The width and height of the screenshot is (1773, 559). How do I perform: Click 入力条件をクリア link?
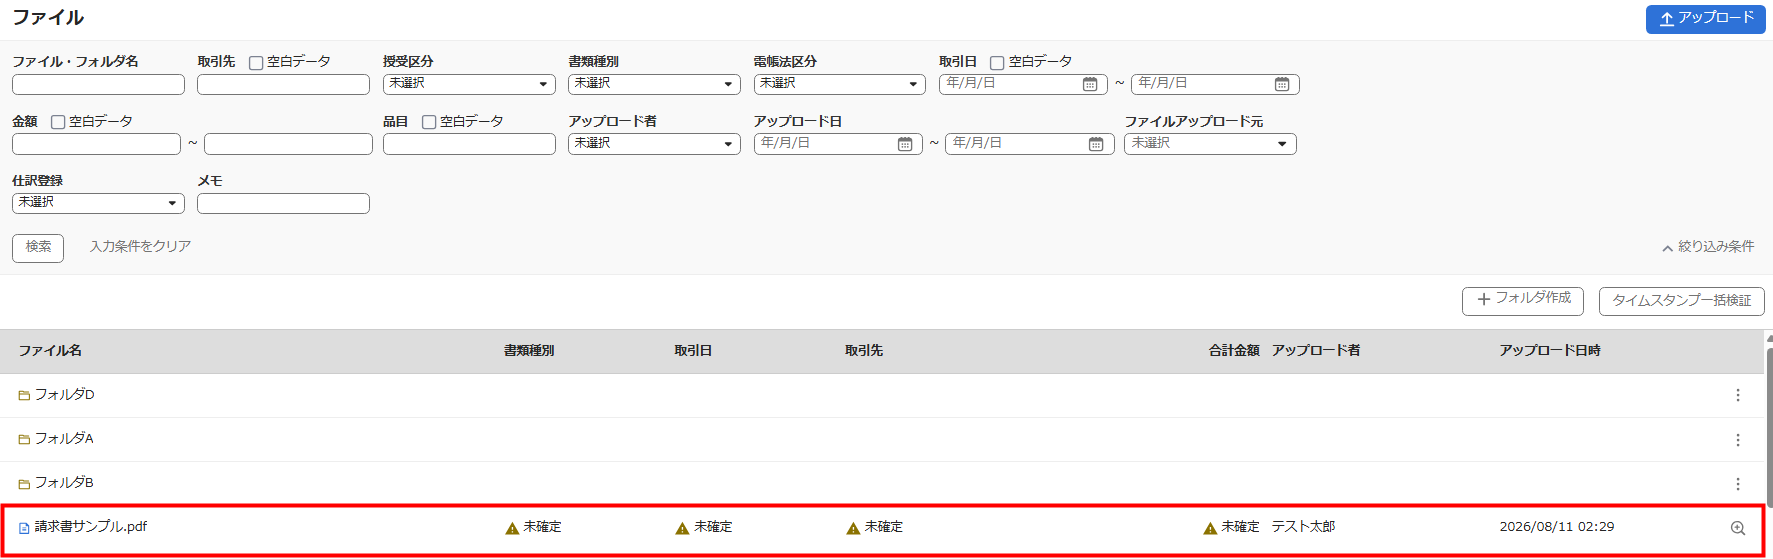coord(140,247)
